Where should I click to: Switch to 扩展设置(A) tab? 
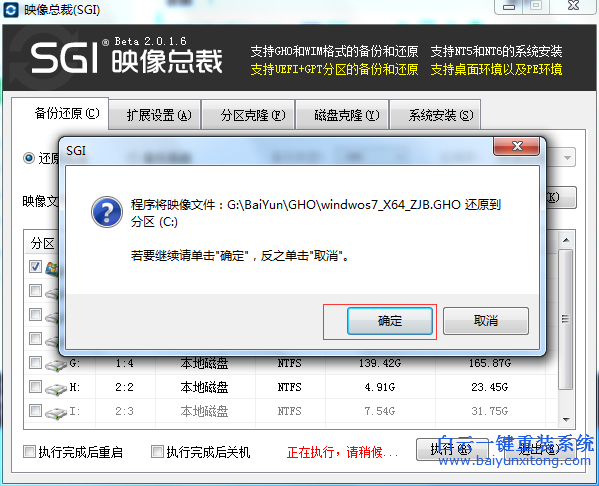click(x=155, y=115)
